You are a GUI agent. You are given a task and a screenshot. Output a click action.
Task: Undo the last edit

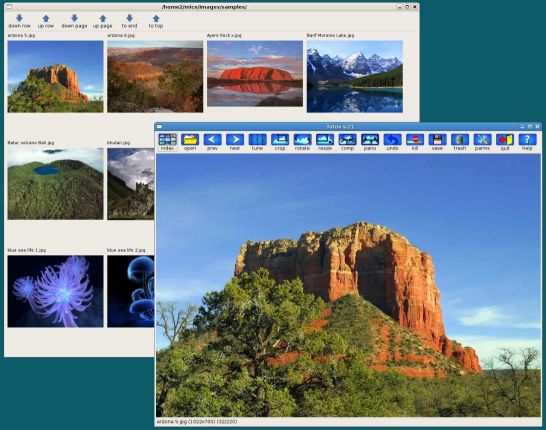pos(392,142)
